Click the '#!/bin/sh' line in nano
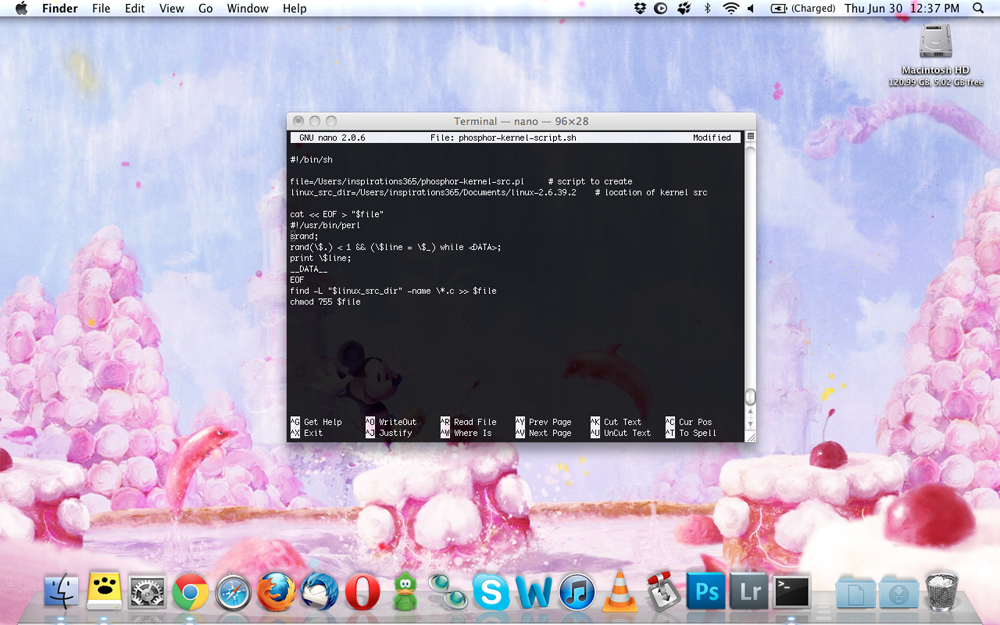The width and height of the screenshot is (1000, 625). point(311,159)
